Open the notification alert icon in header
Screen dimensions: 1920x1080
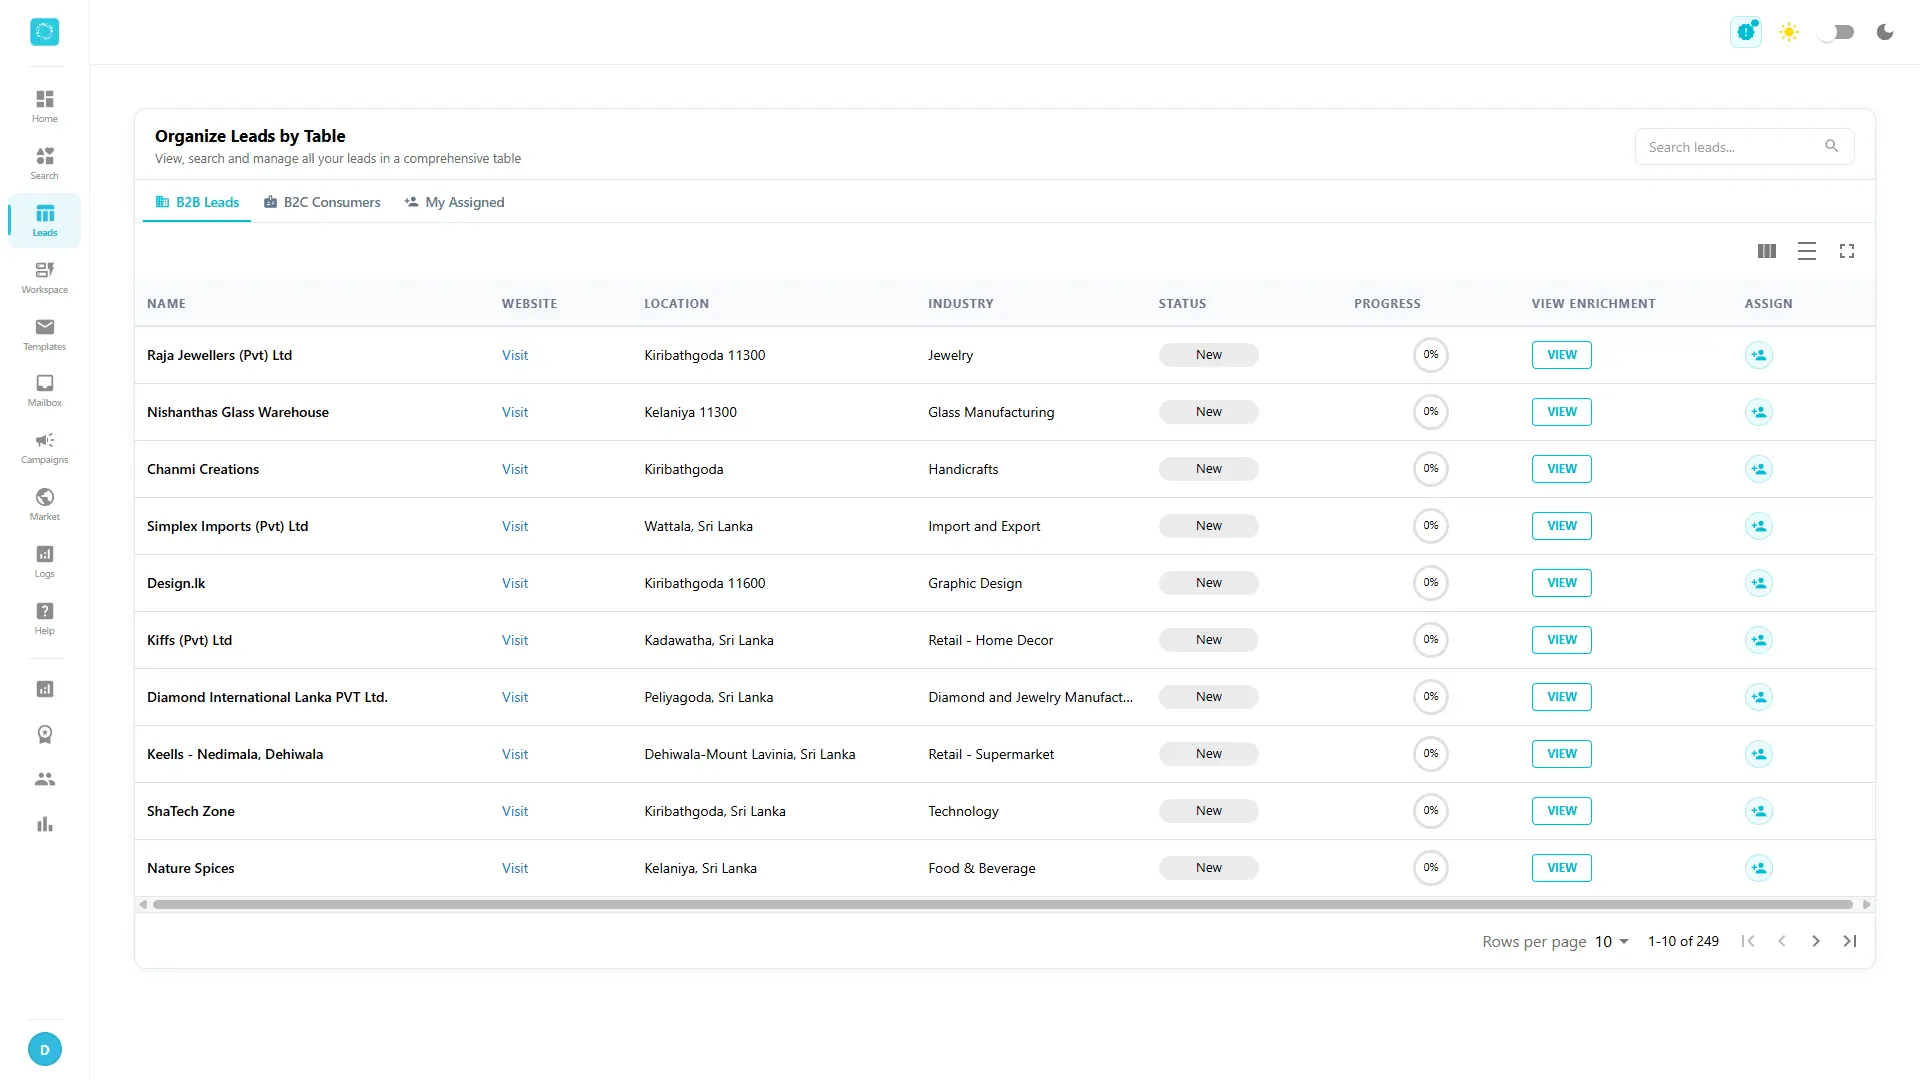point(1746,32)
